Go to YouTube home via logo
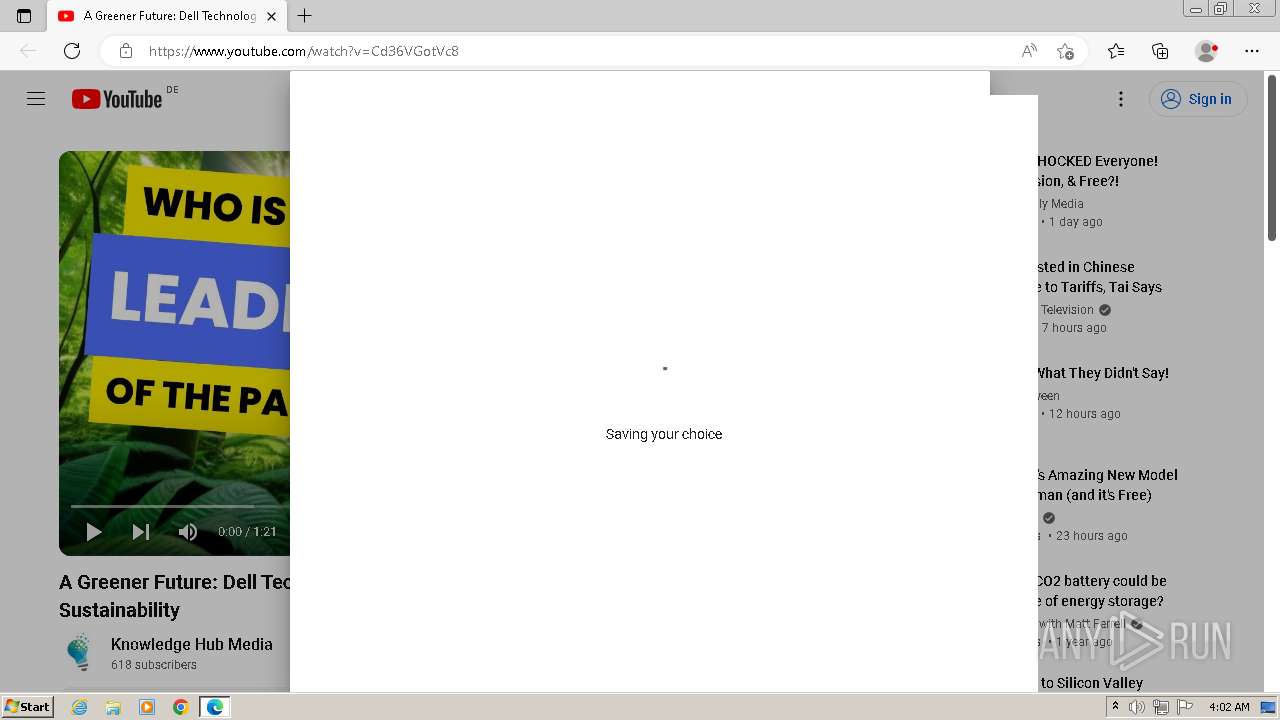This screenshot has height=720, width=1280. click(x=117, y=99)
